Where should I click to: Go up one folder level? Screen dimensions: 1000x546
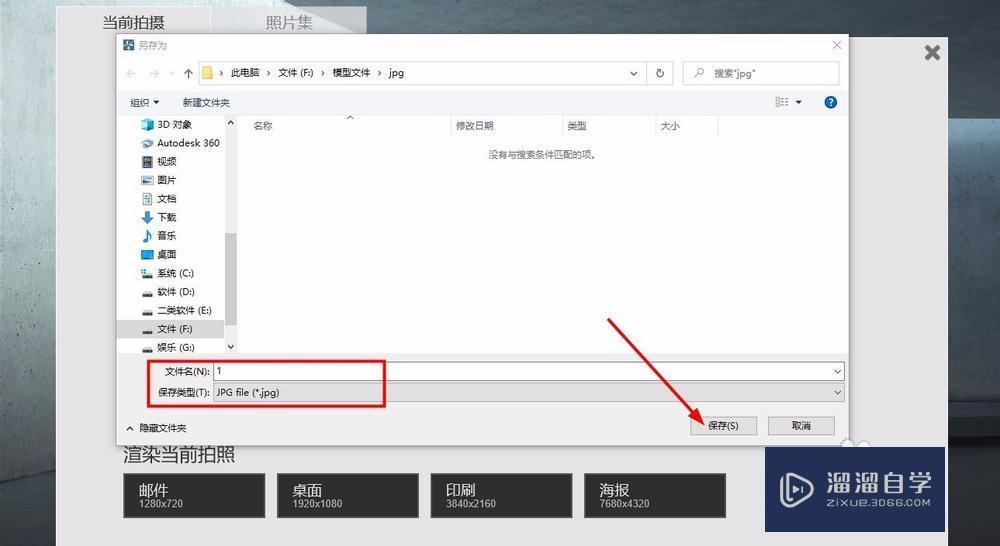188,73
